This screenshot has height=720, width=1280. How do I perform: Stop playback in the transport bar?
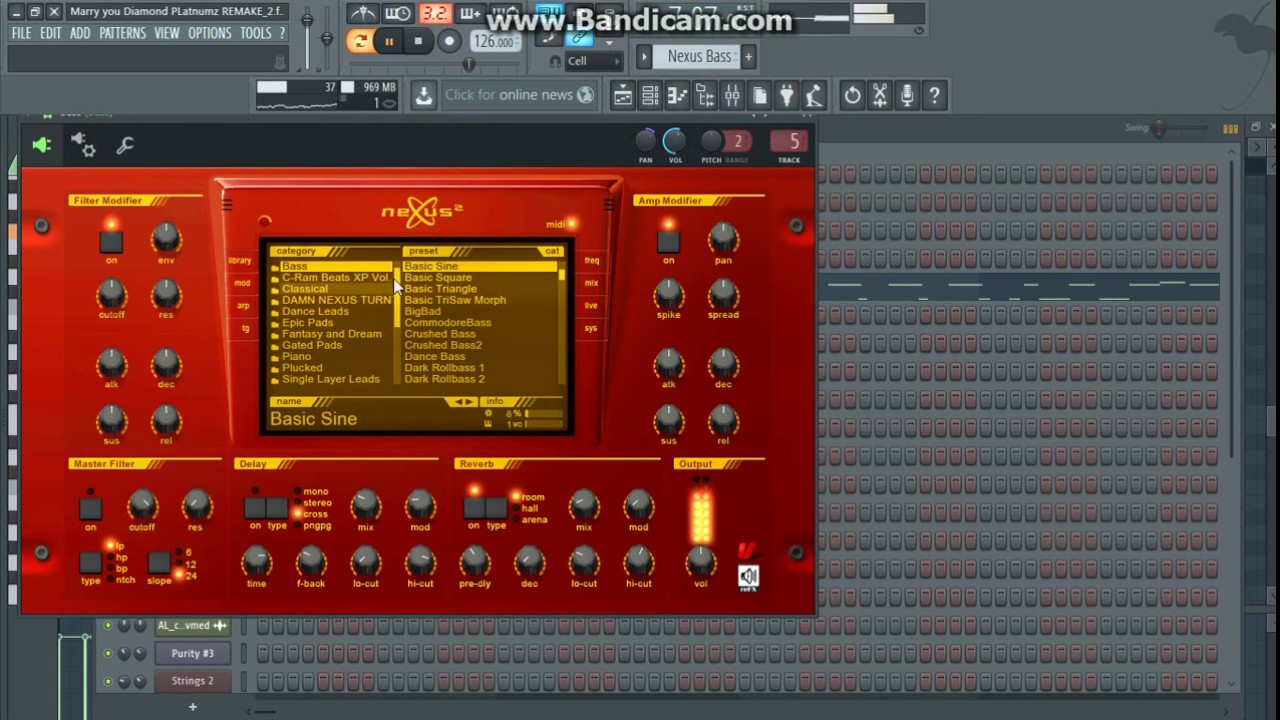click(x=418, y=41)
